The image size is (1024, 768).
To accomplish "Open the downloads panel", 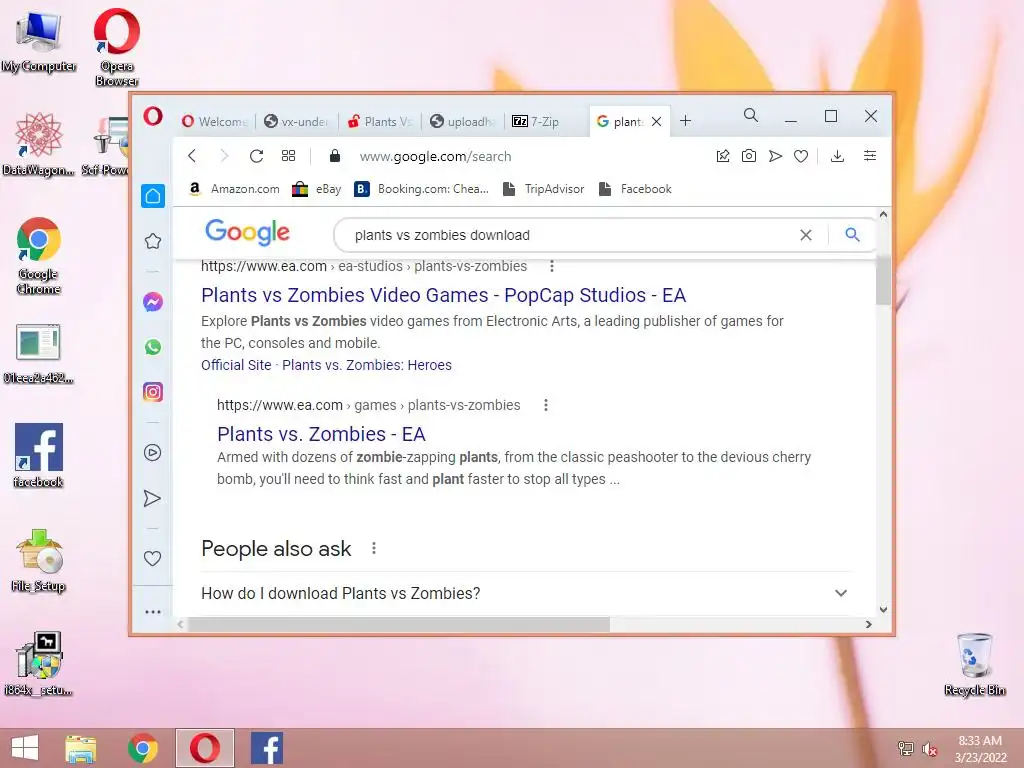I will pos(837,156).
